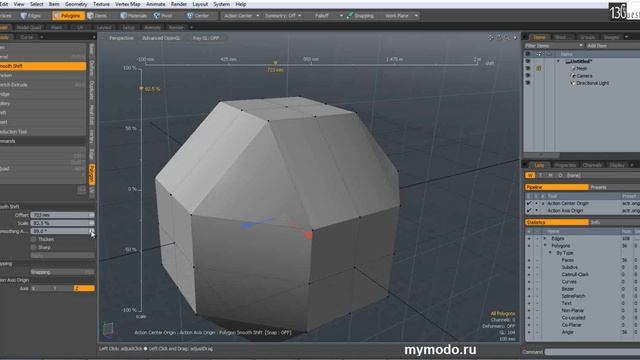This screenshot has width=640, height=360.
Task: Select the Camera item in list
Action: [584, 76]
